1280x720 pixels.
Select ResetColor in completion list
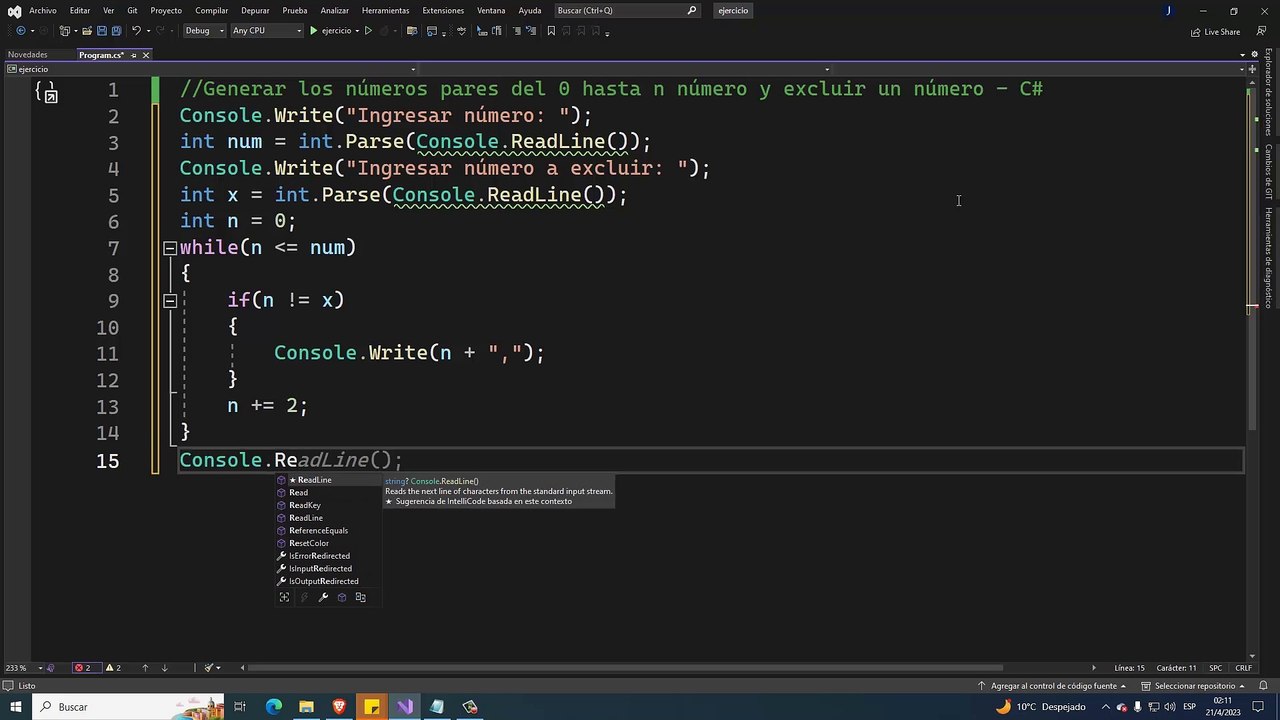(x=309, y=543)
